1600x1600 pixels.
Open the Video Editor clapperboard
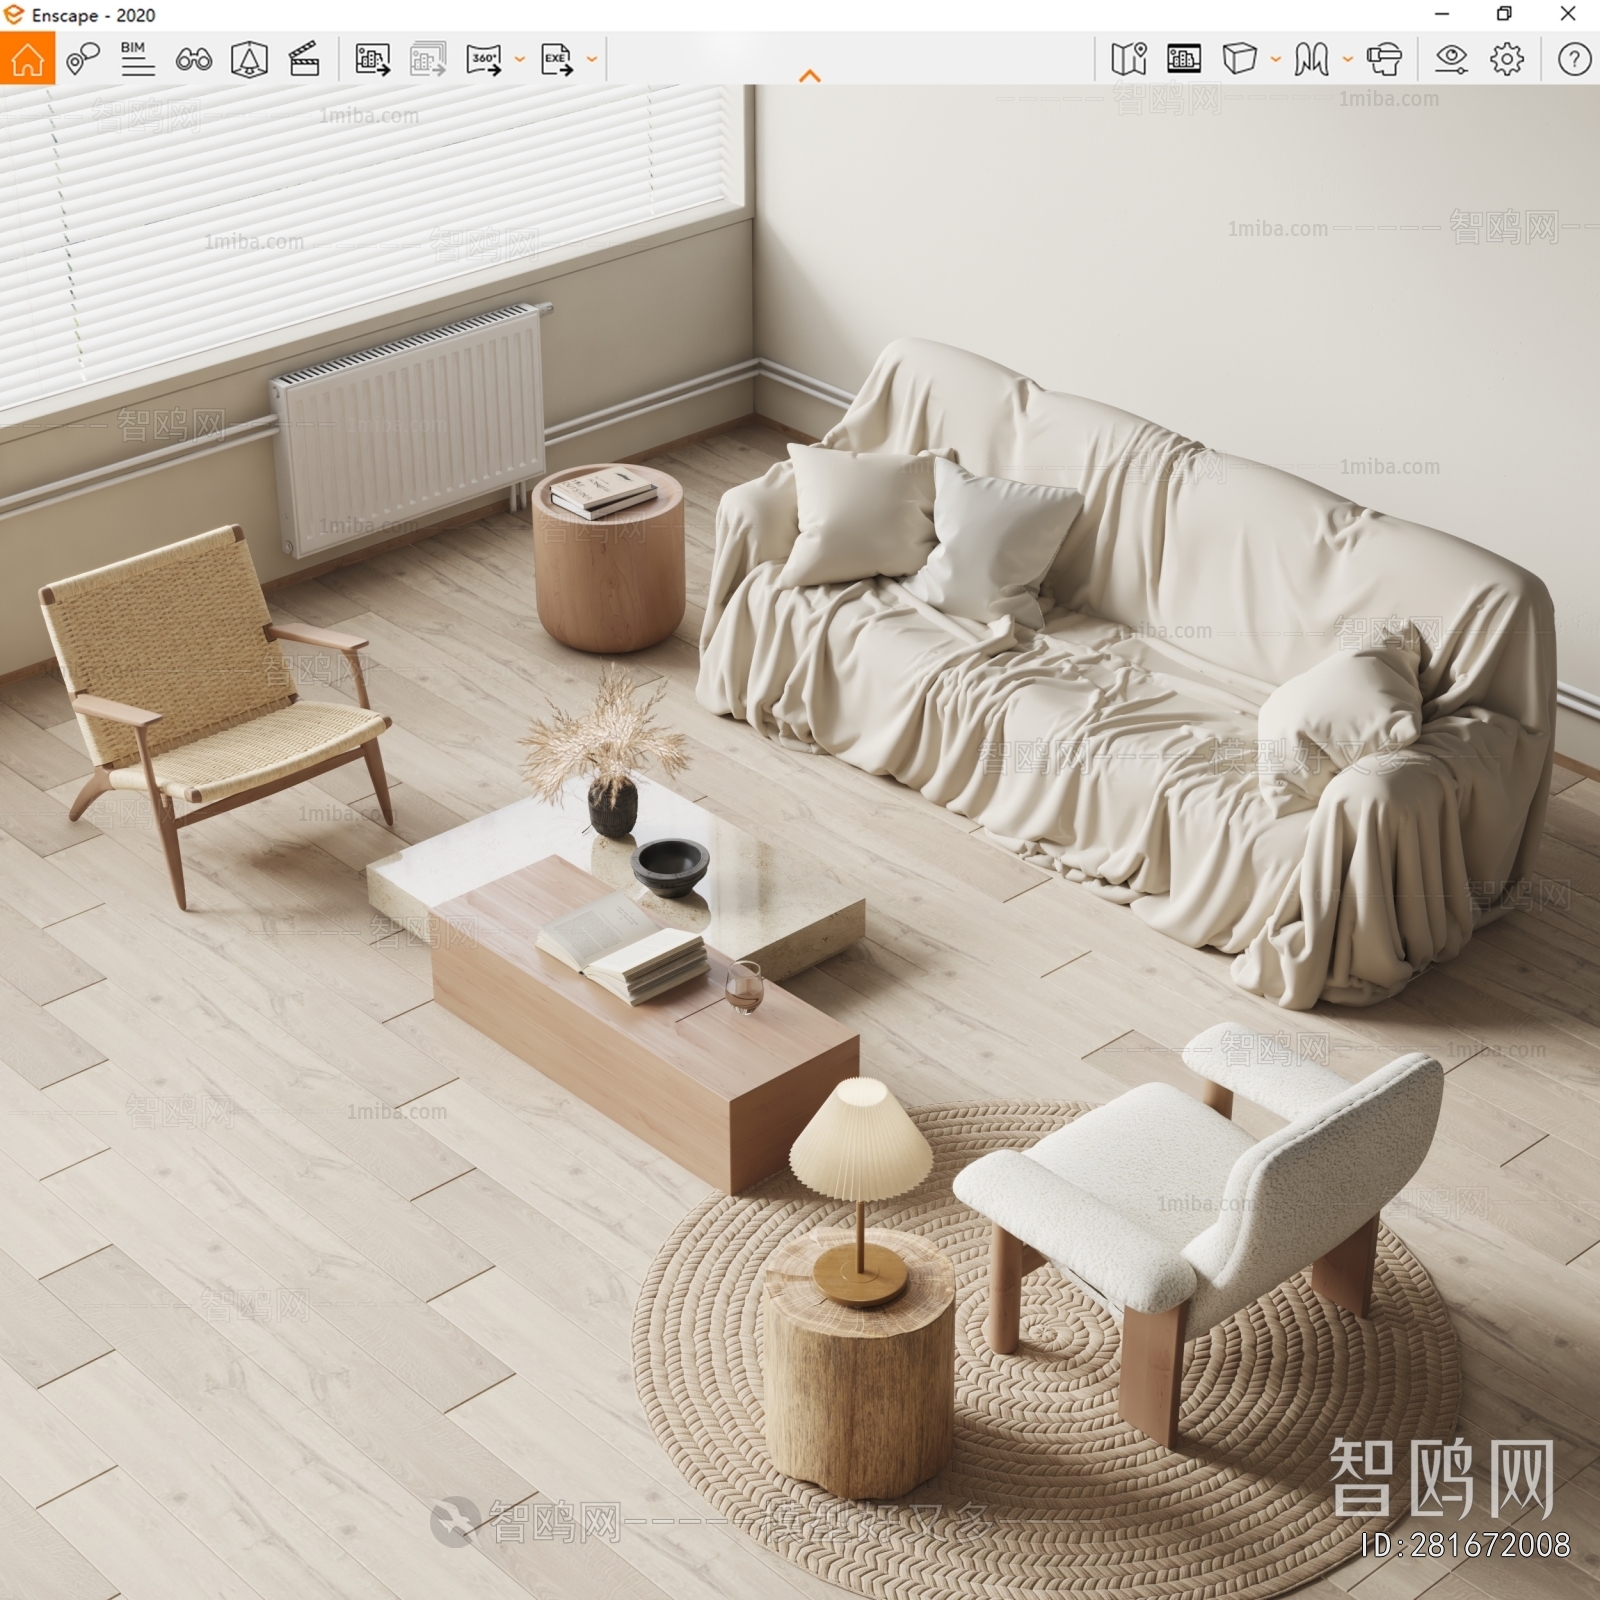[x=304, y=60]
